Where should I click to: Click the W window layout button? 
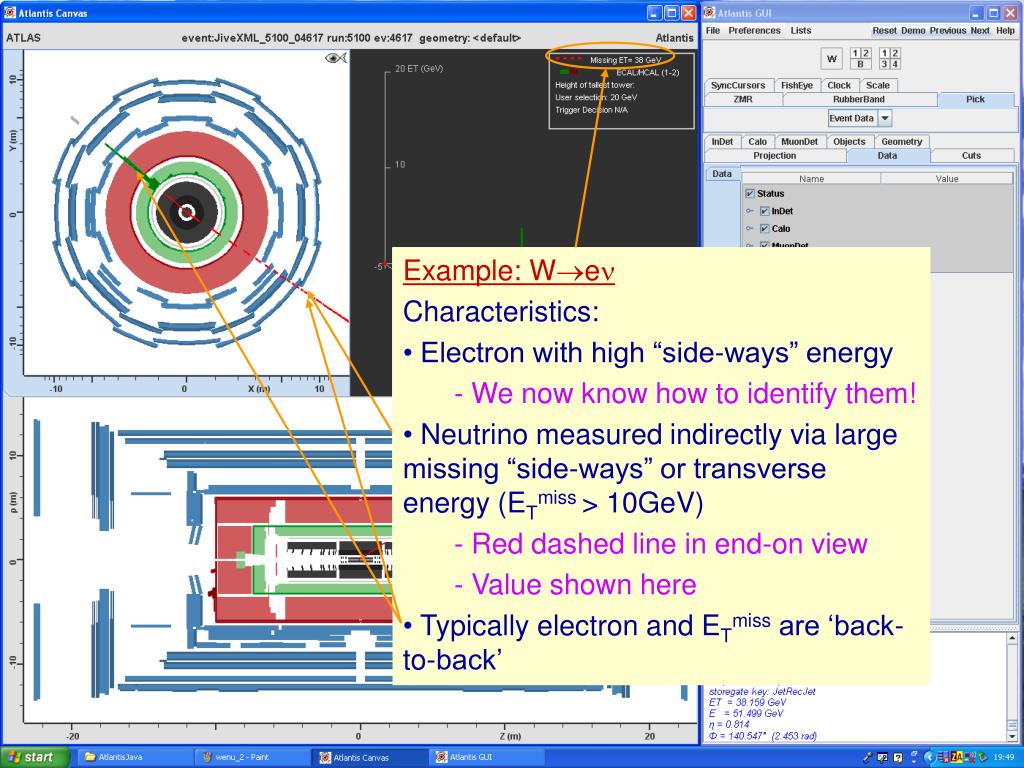click(x=831, y=59)
